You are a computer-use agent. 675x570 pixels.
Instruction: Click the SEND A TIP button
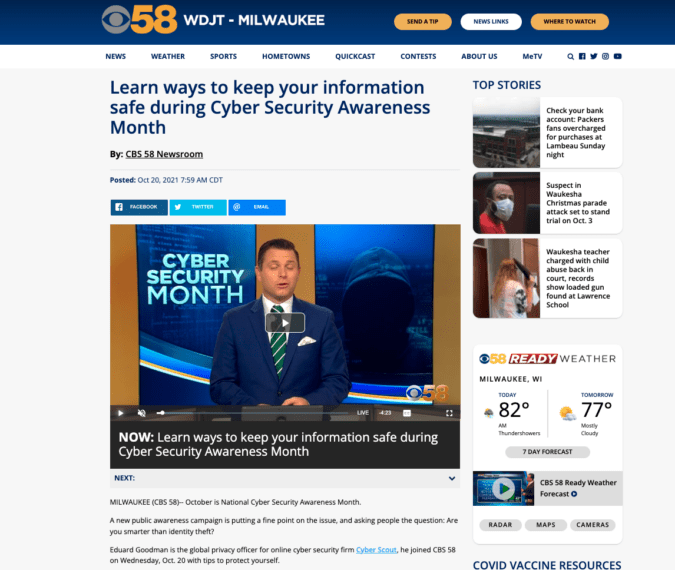[x=423, y=22]
